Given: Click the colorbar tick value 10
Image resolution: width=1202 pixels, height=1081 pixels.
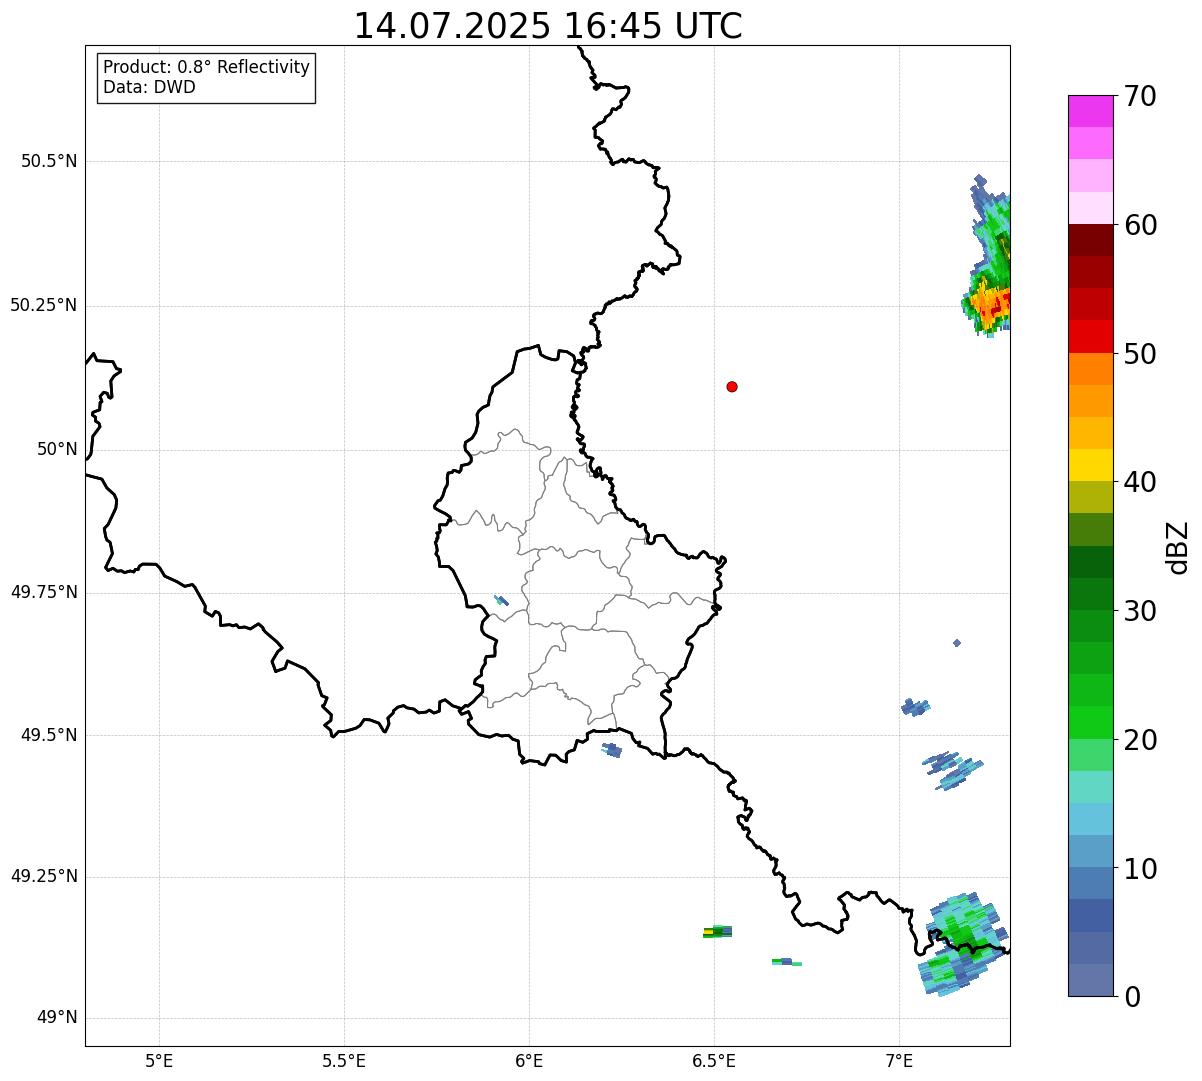Looking at the screenshot, I should pyautogui.click(x=1140, y=869).
